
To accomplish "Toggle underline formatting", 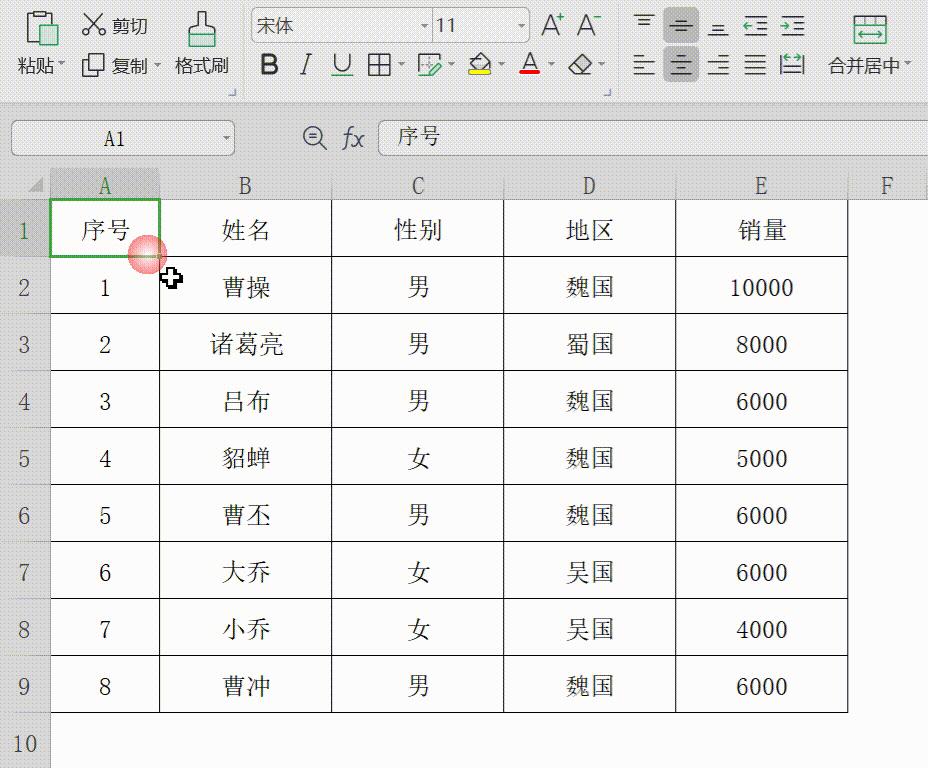I will 340,64.
